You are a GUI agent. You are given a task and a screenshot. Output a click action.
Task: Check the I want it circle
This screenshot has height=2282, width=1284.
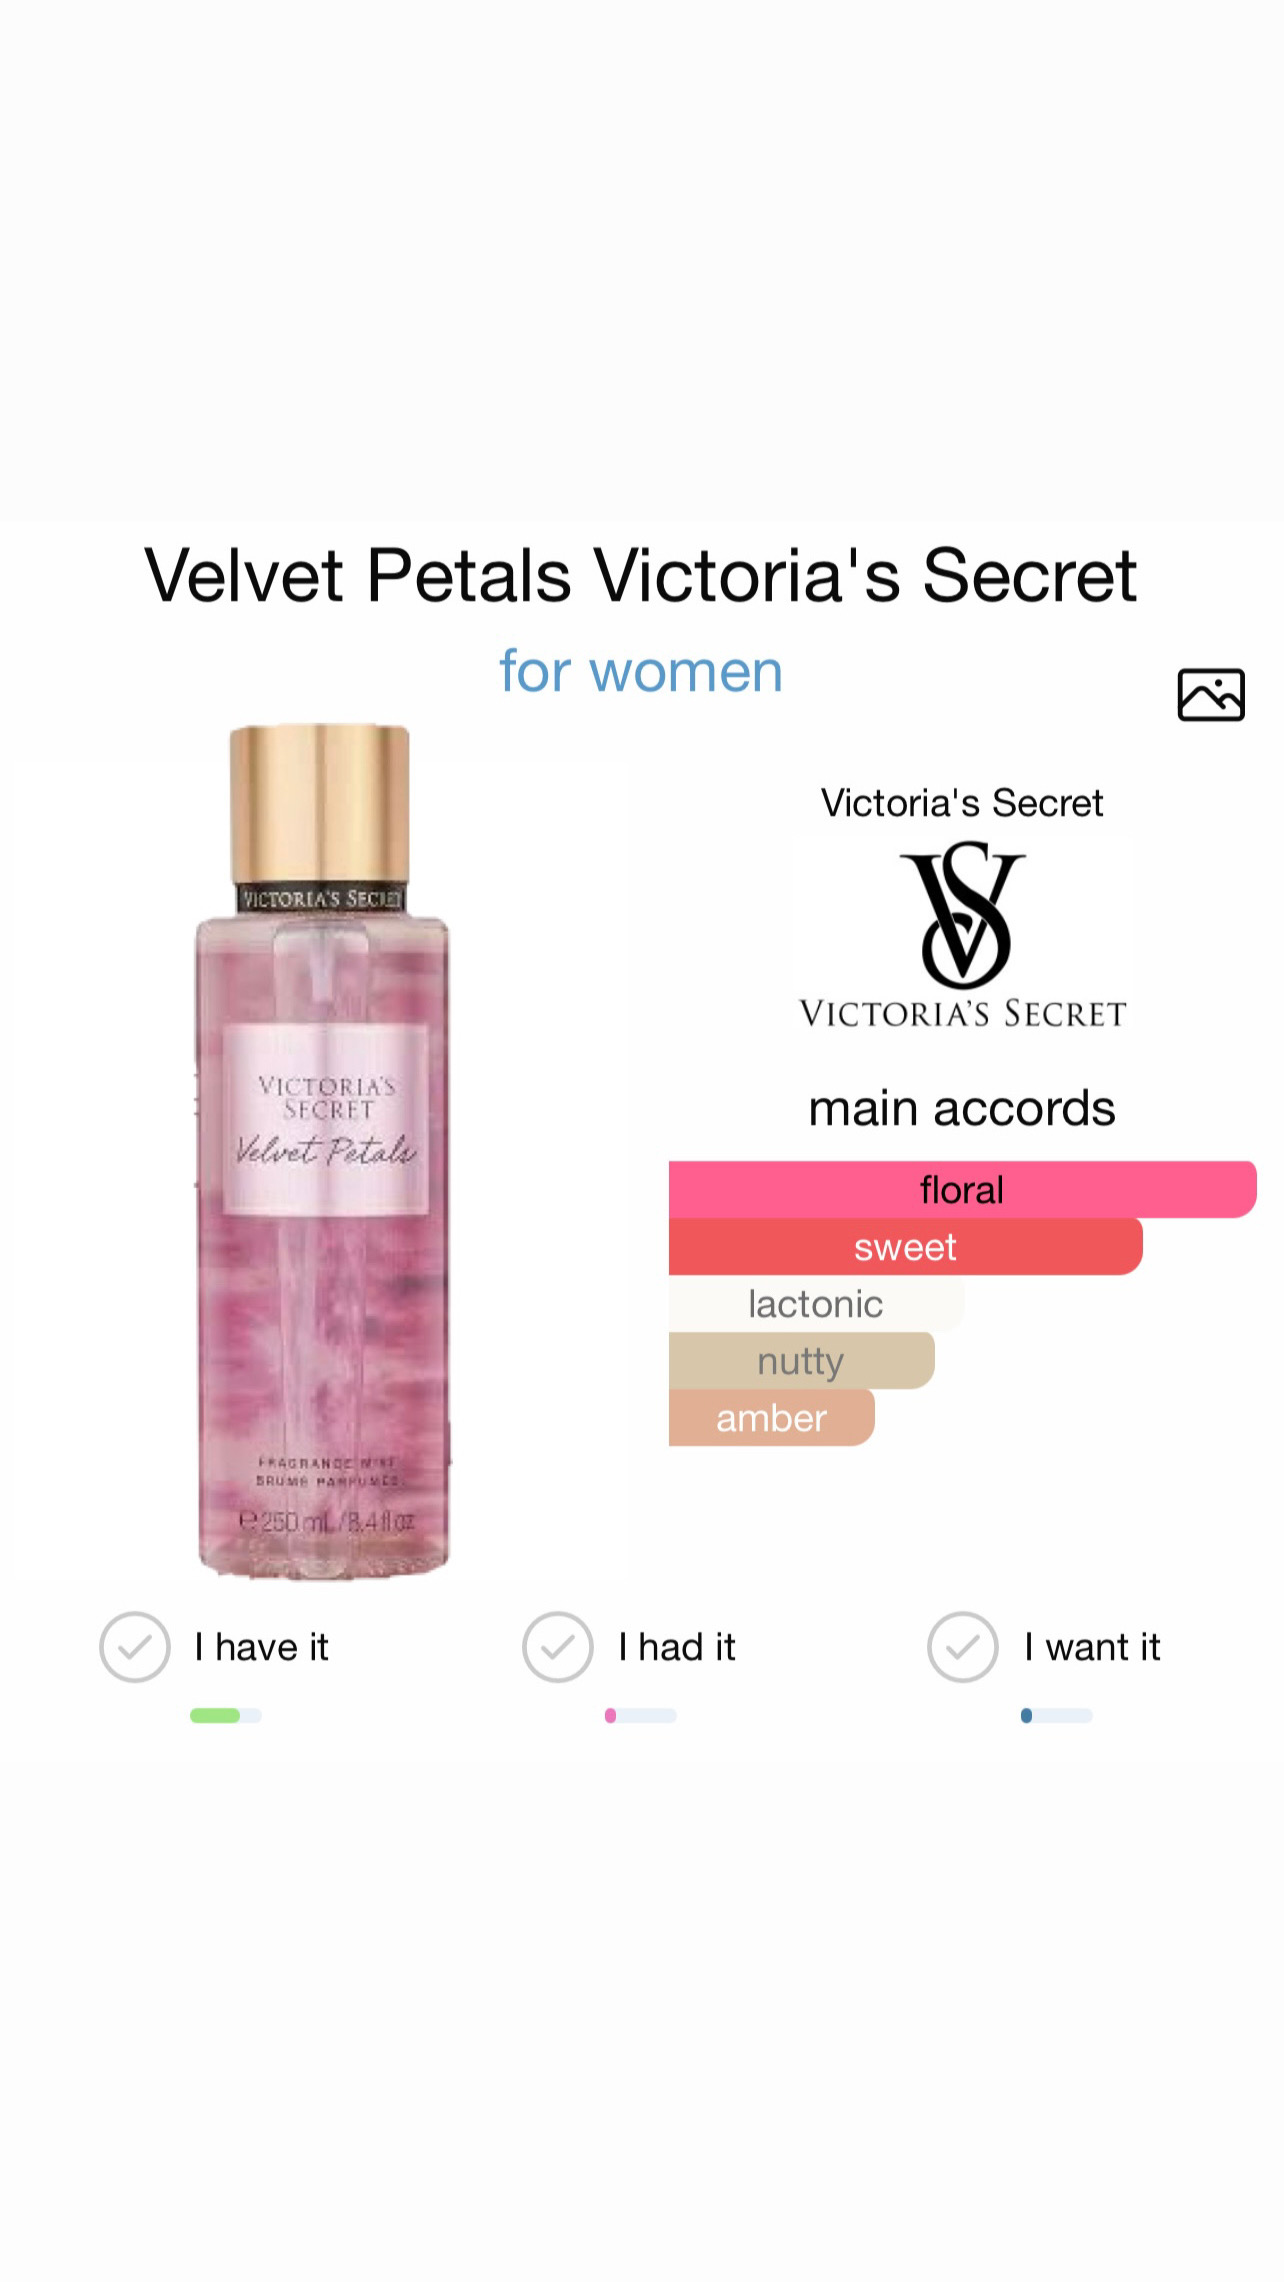click(x=963, y=1647)
